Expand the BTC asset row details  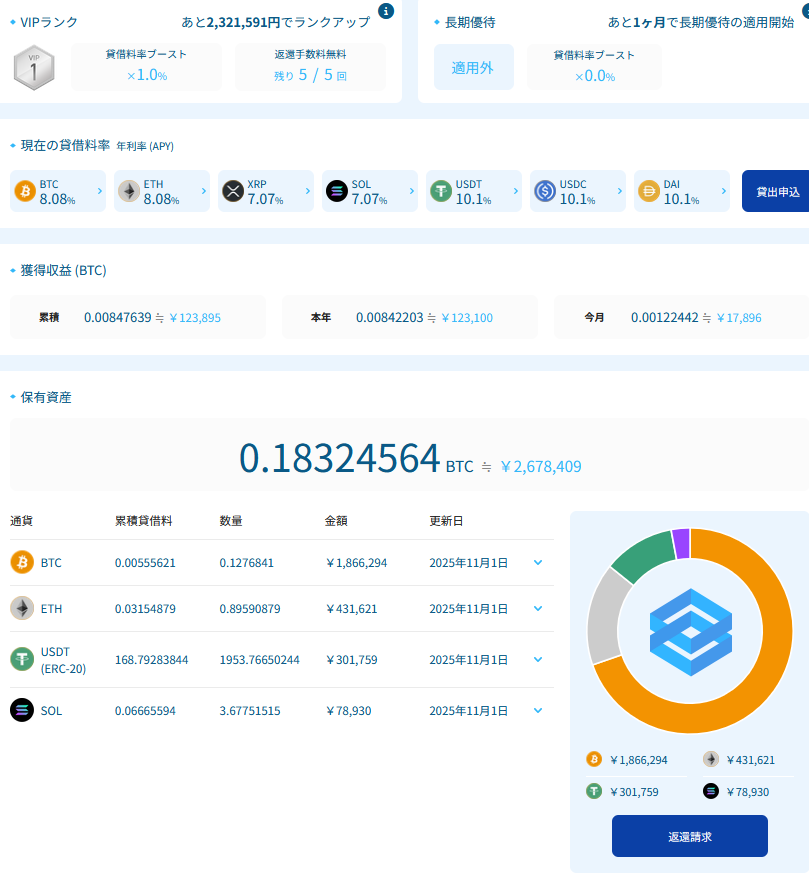[x=538, y=563]
